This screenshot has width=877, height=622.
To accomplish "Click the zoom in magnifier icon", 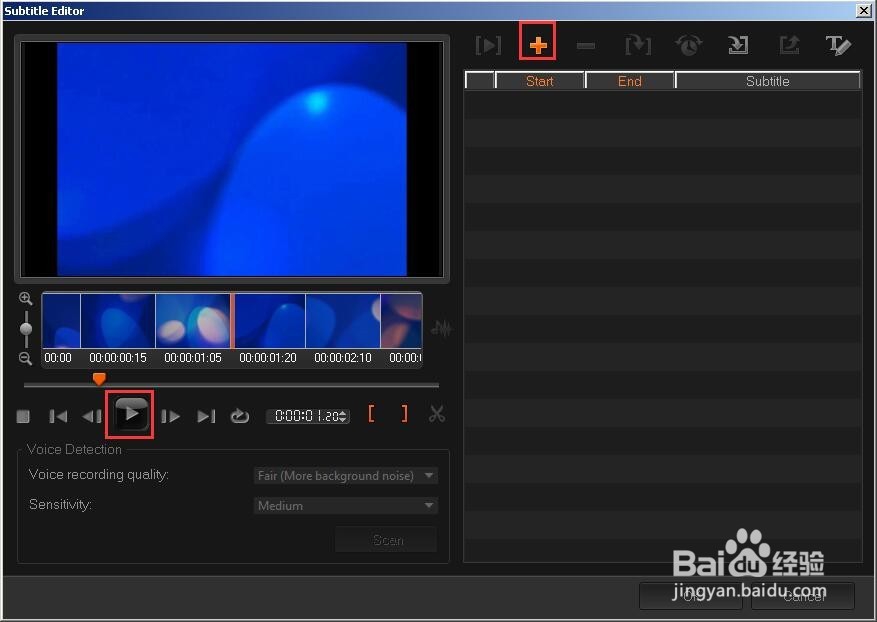I will point(26,298).
